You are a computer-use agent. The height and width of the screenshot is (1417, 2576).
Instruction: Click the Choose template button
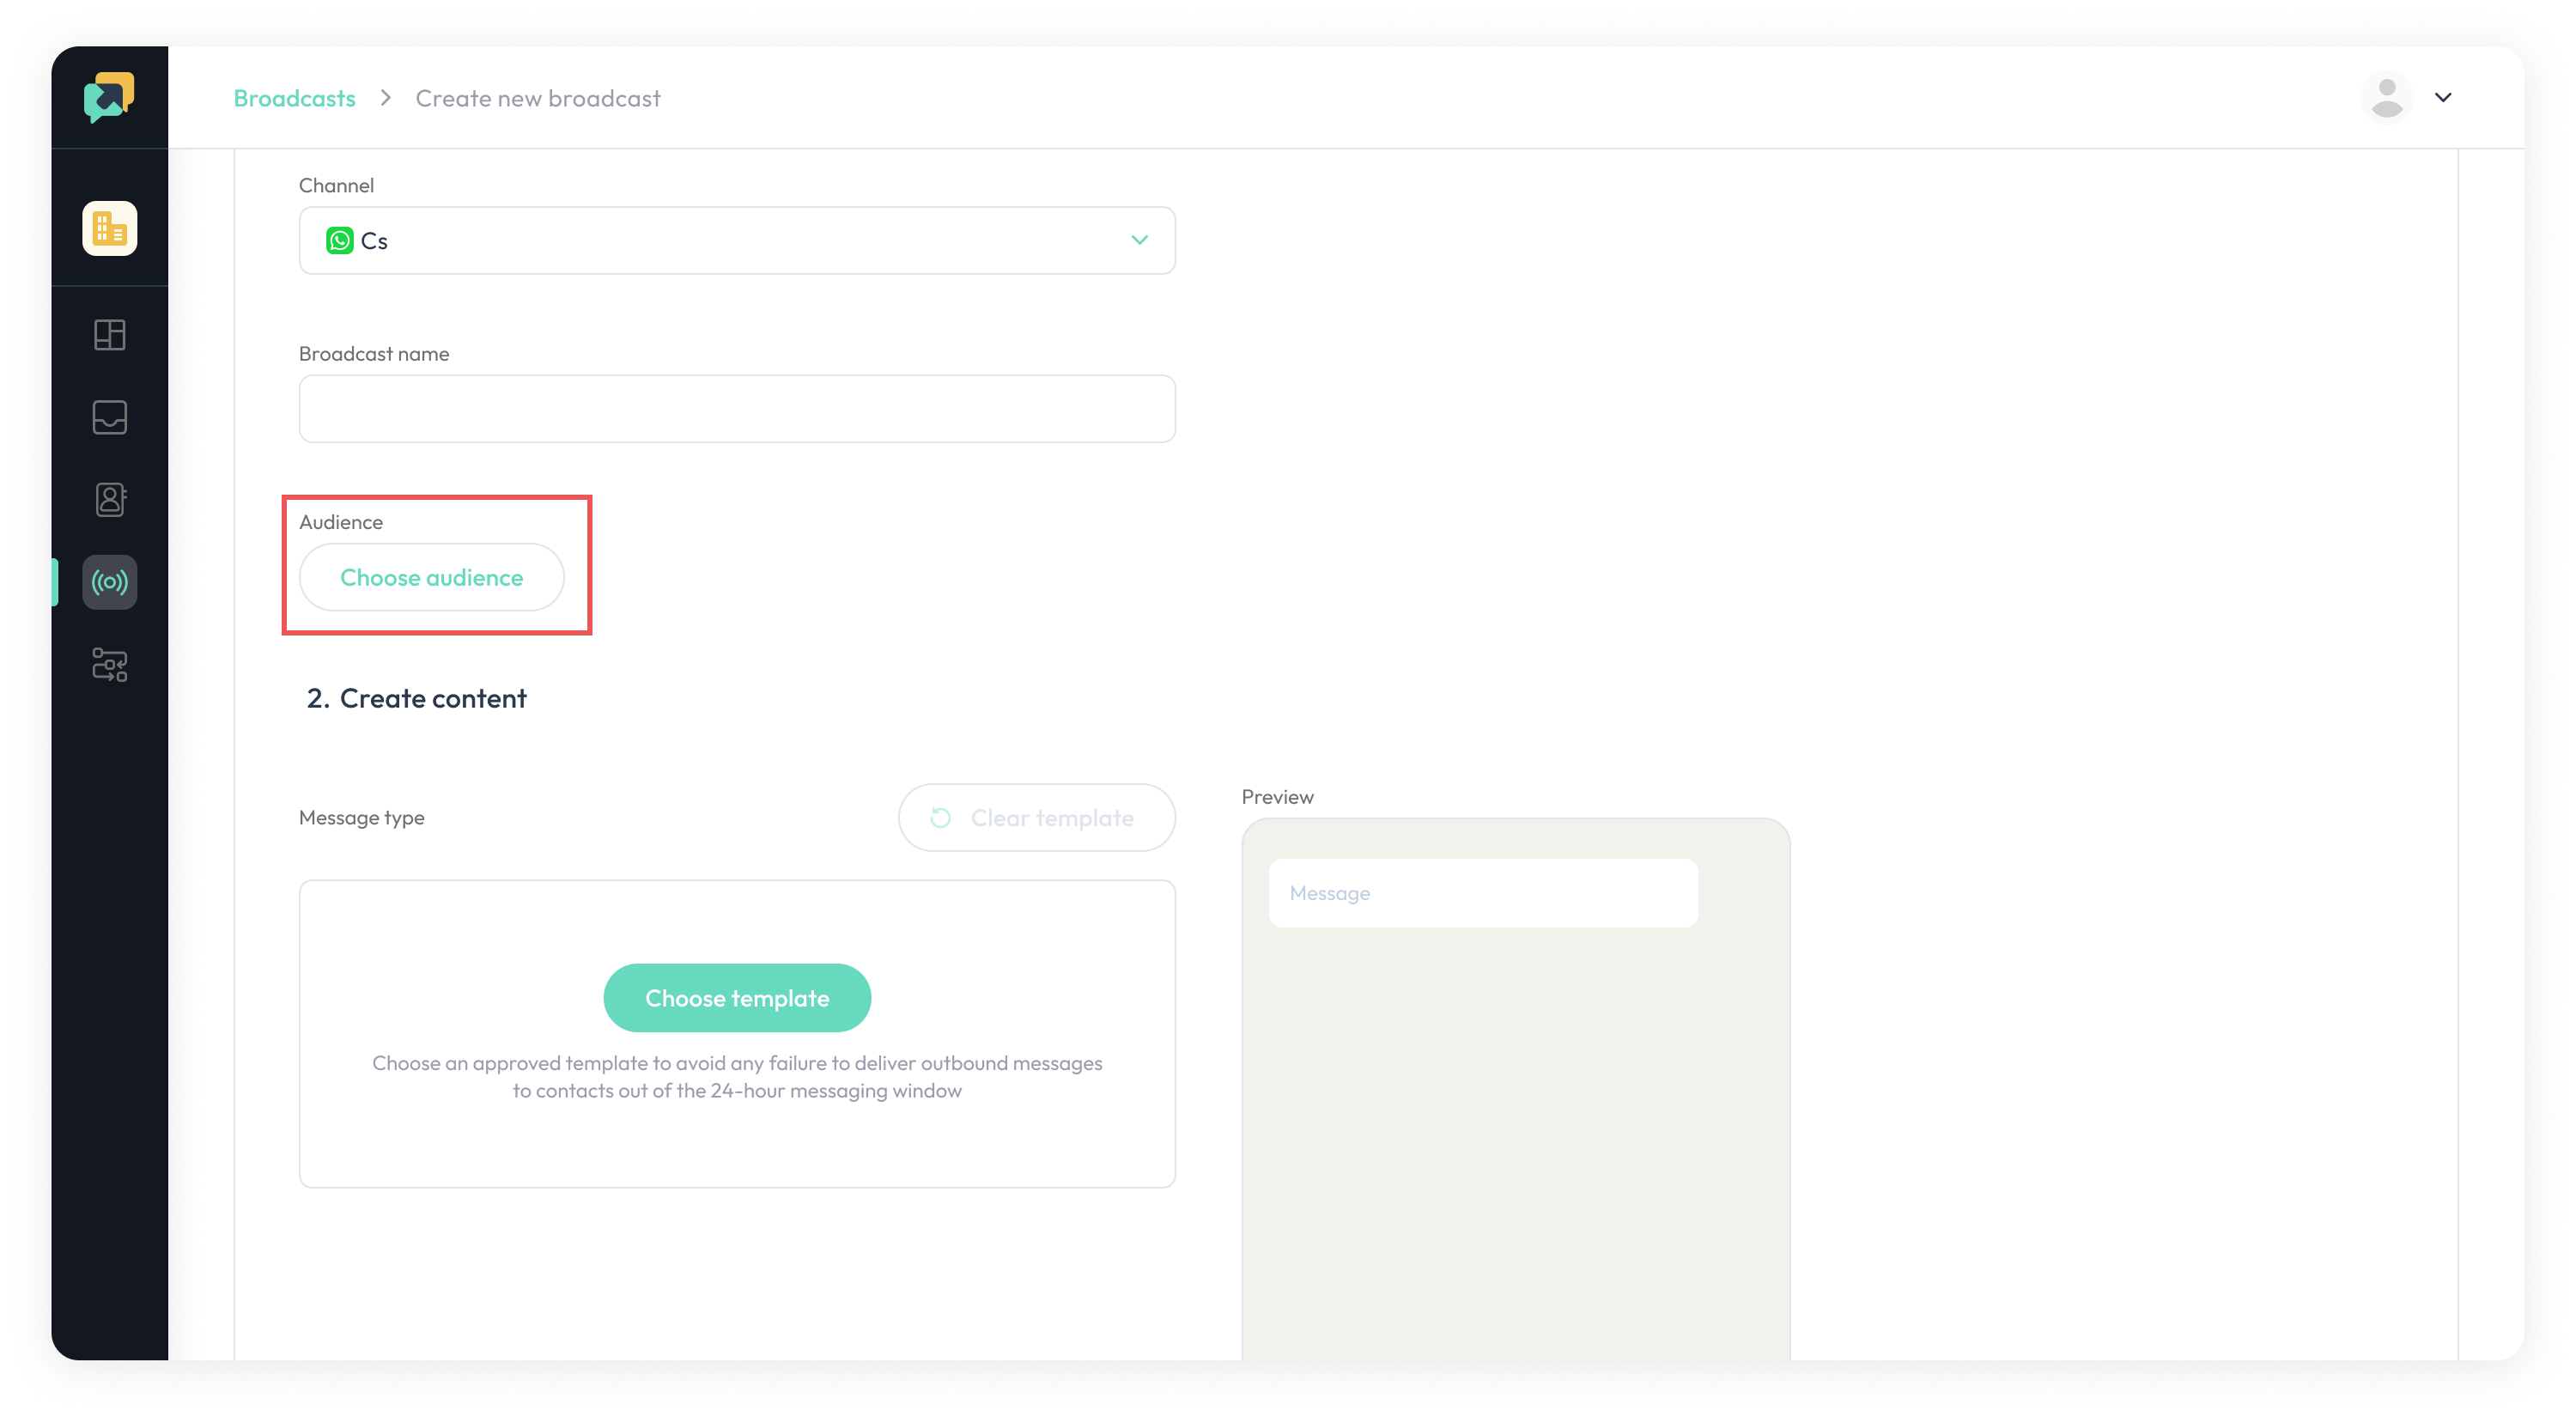click(738, 996)
